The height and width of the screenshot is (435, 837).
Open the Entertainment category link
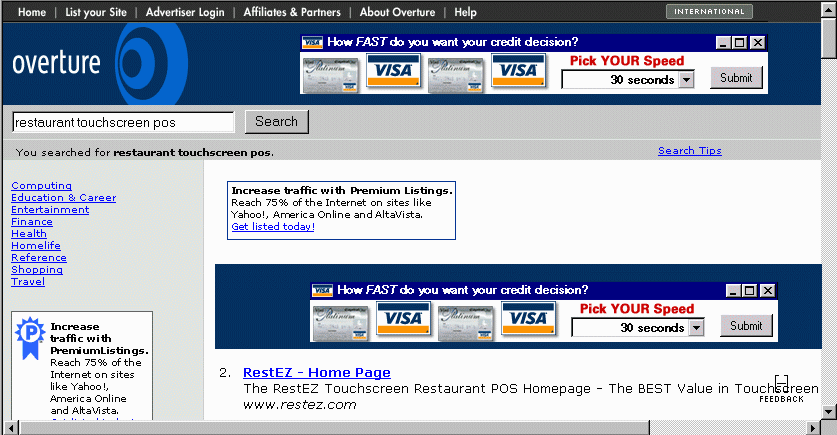click(x=50, y=210)
